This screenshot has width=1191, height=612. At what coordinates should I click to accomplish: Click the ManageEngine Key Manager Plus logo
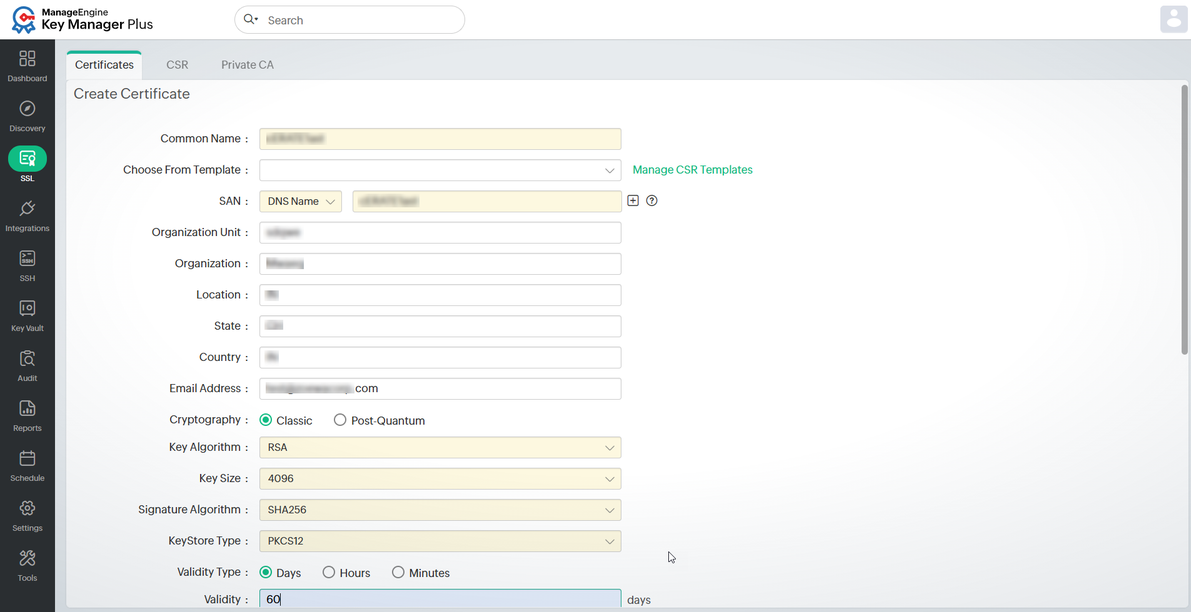(83, 20)
